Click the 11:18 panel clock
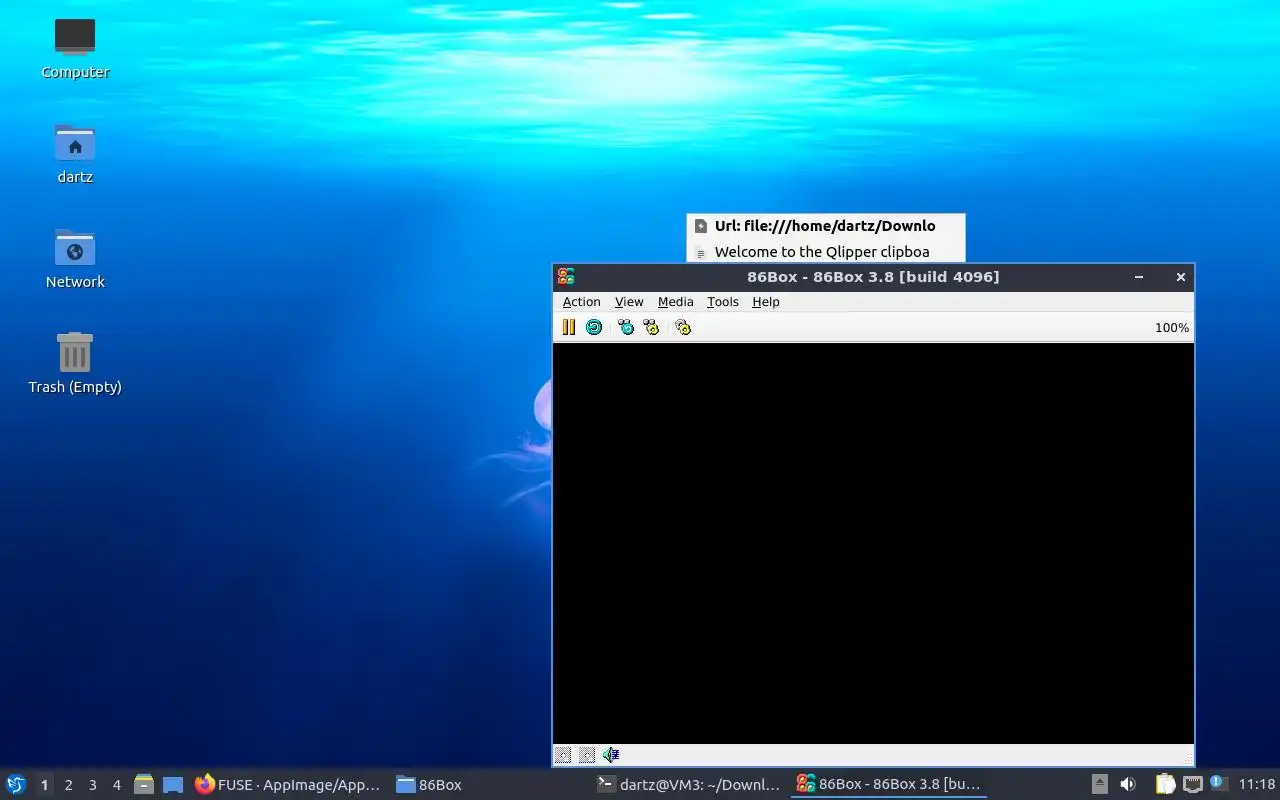 [1257, 785]
